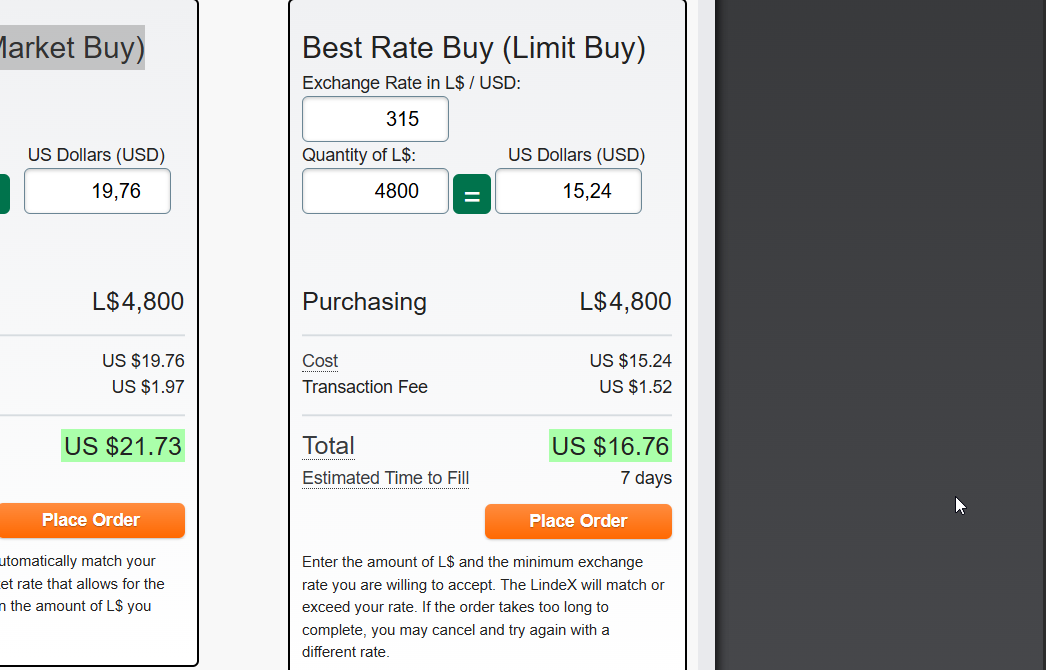Click the Exchange Rate in L$ / USD label
This screenshot has width=1046, height=670.
pos(411,83)
